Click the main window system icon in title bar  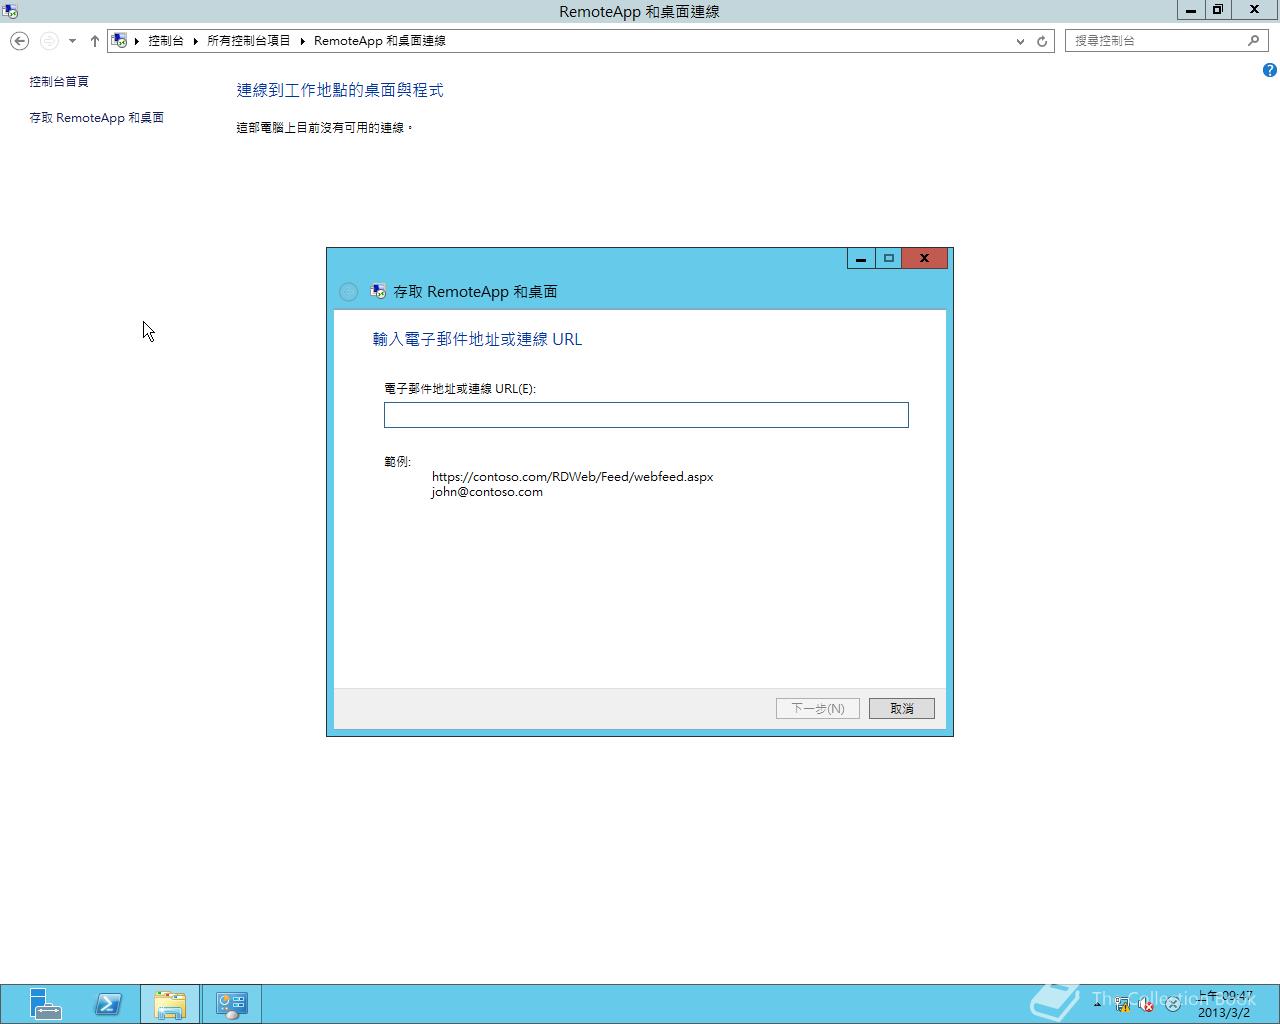(x=10, y=11)
